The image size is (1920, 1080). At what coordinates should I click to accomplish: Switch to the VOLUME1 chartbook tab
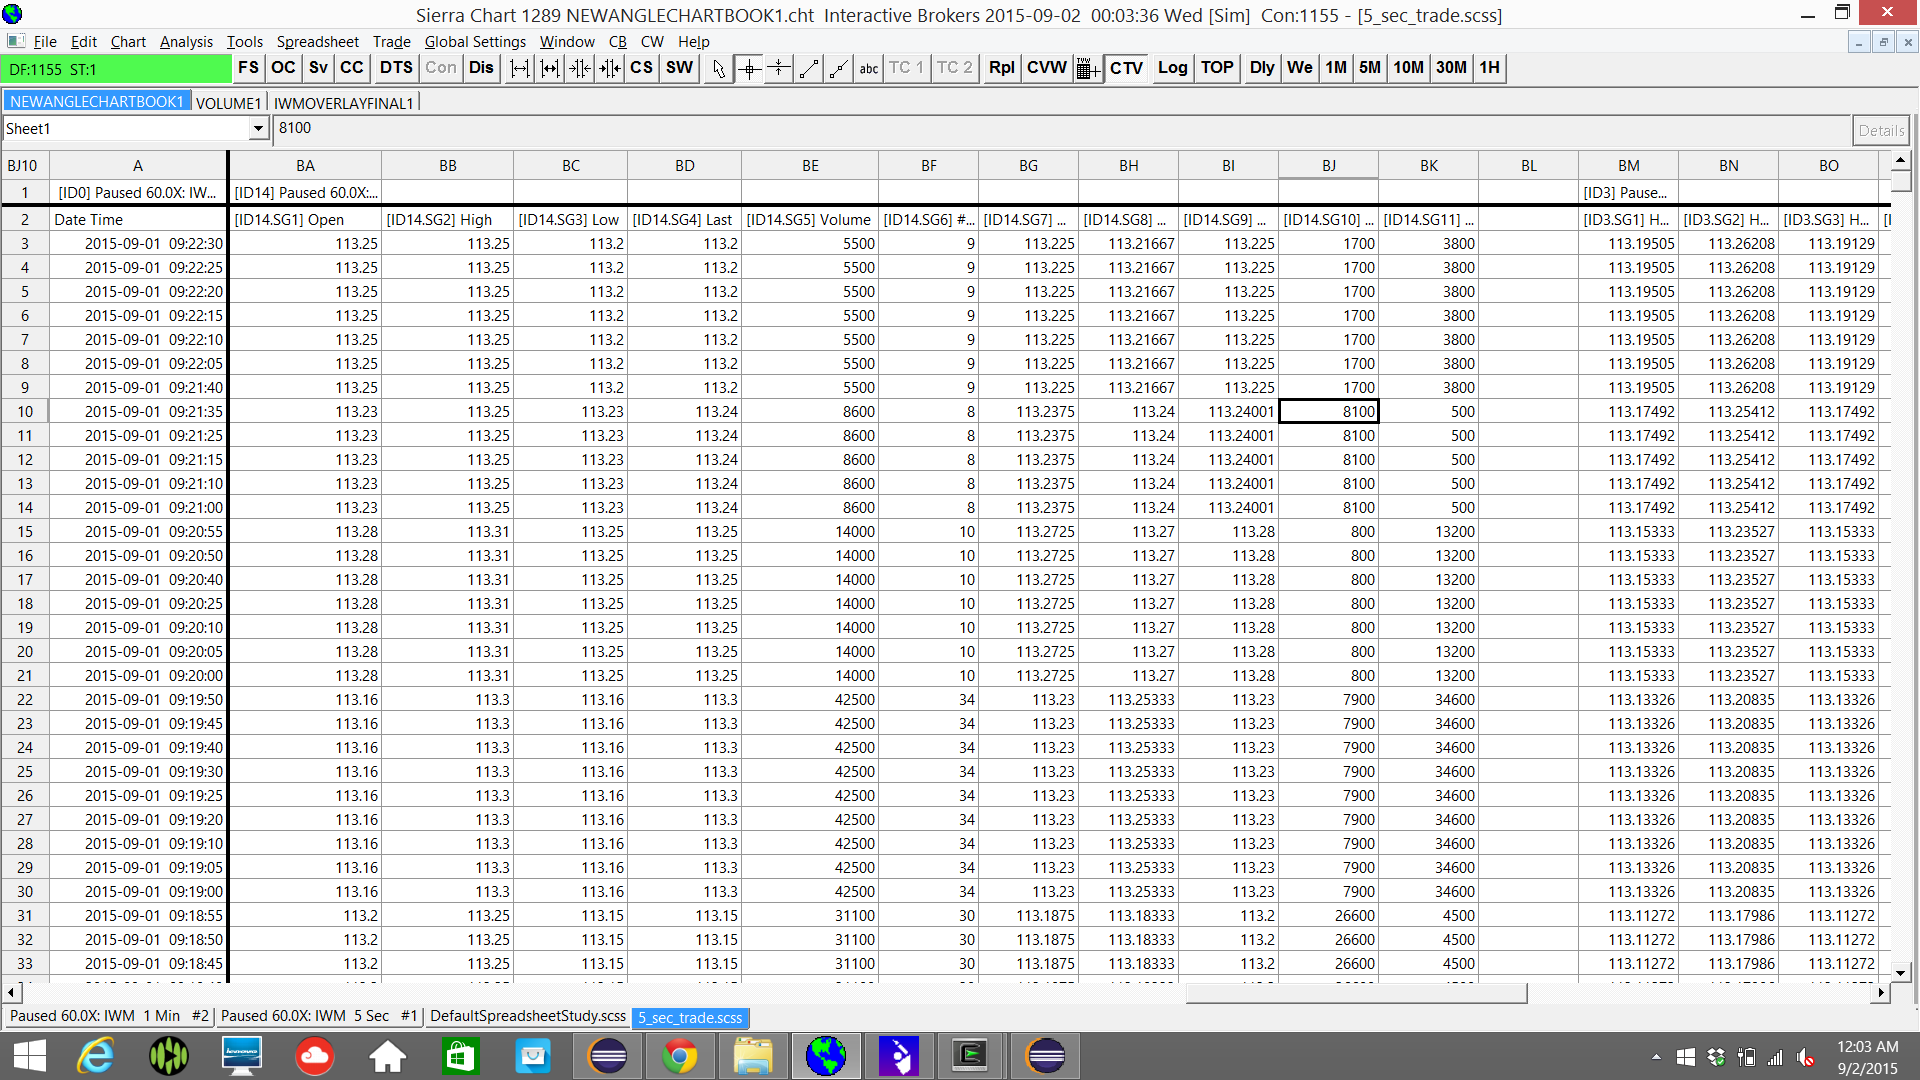coord(228,103)
